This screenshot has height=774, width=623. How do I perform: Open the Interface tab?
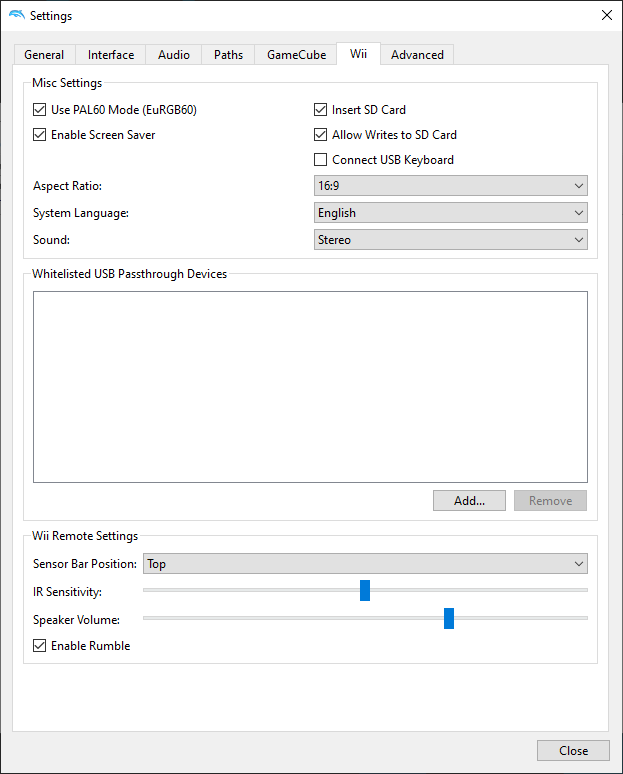(x=111, y=55)
